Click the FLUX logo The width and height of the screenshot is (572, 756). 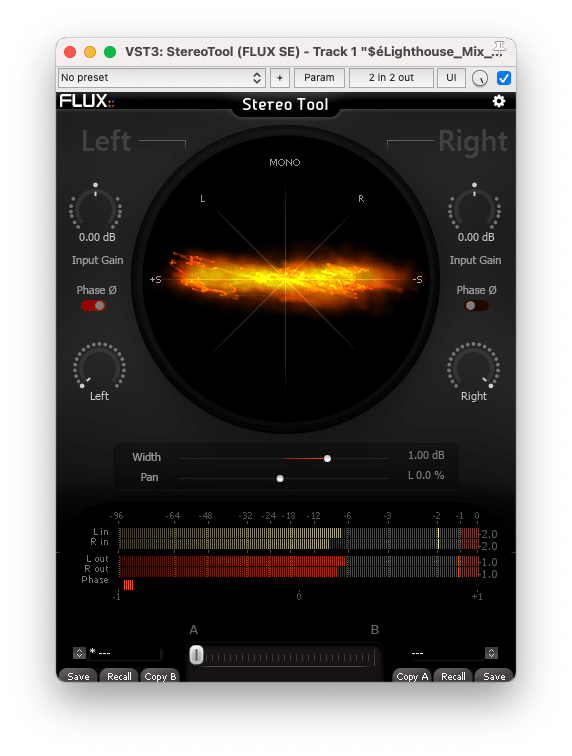pyautogui.click(x=87, y=101)
